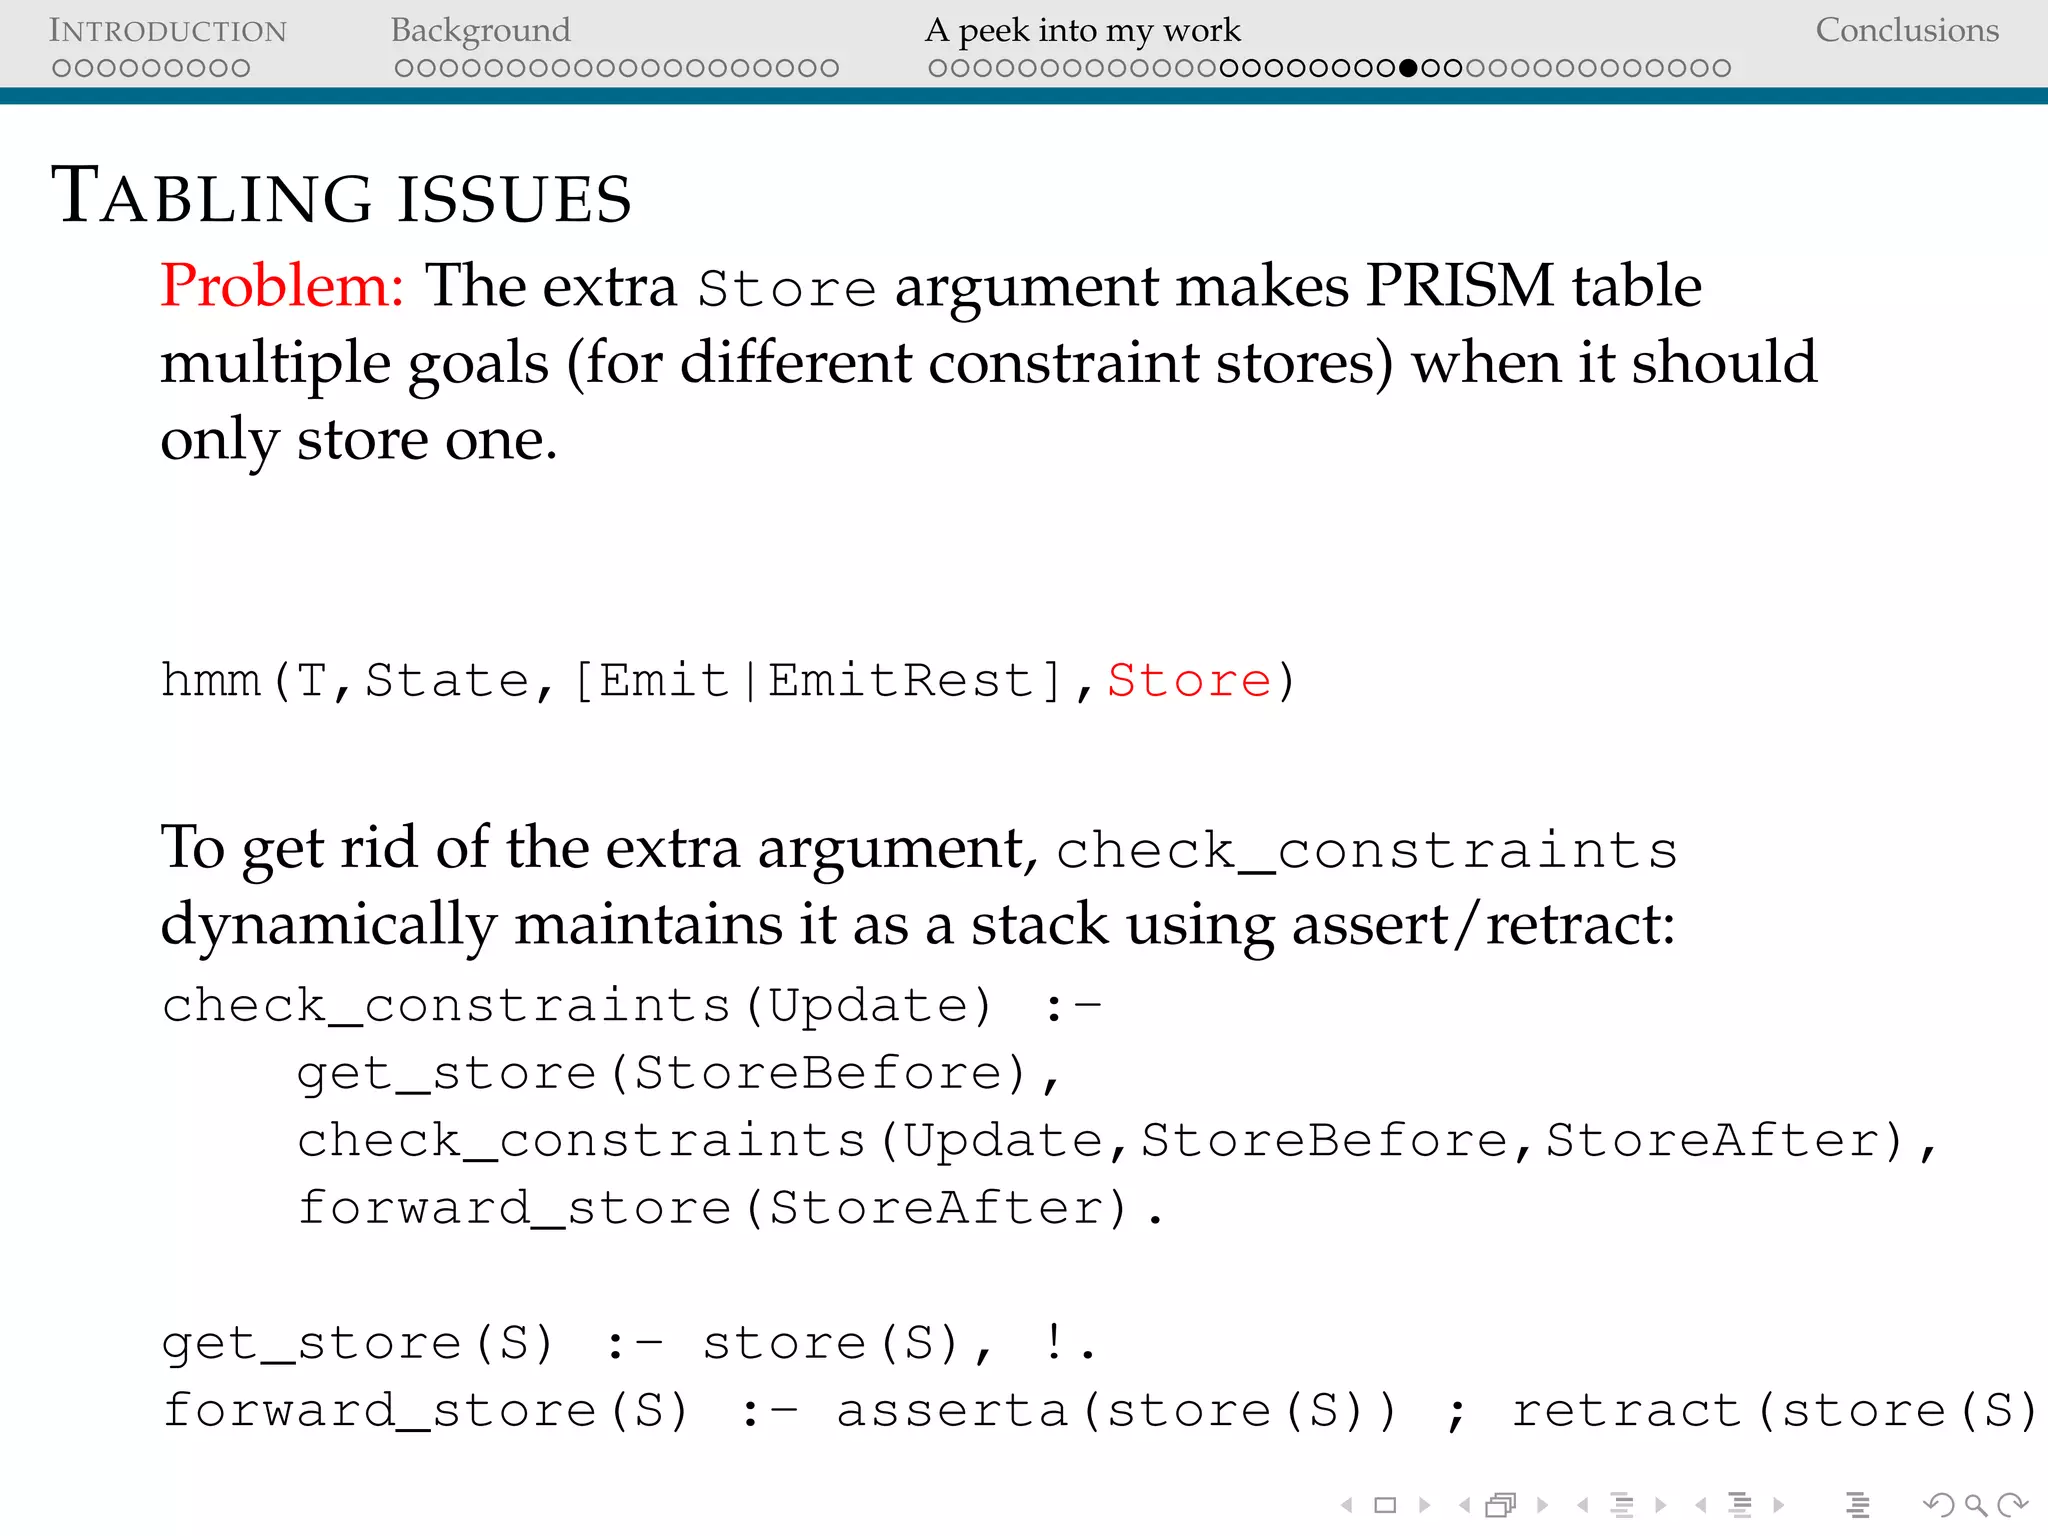Screen dimensions: 2048x1536
Task: Click the single slide rectangle icon
Action: click(1385, 1505)
